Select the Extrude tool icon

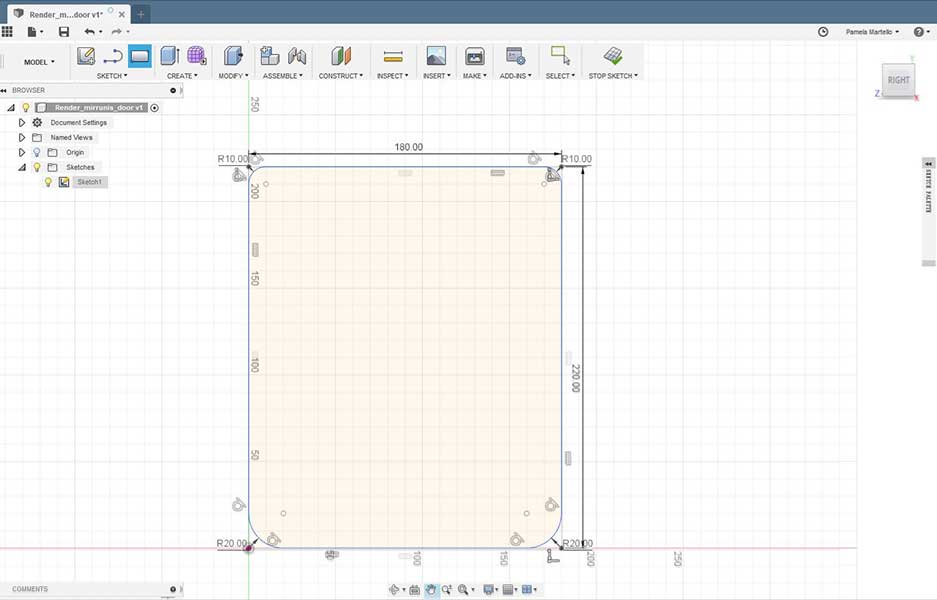tap(170, 56)
